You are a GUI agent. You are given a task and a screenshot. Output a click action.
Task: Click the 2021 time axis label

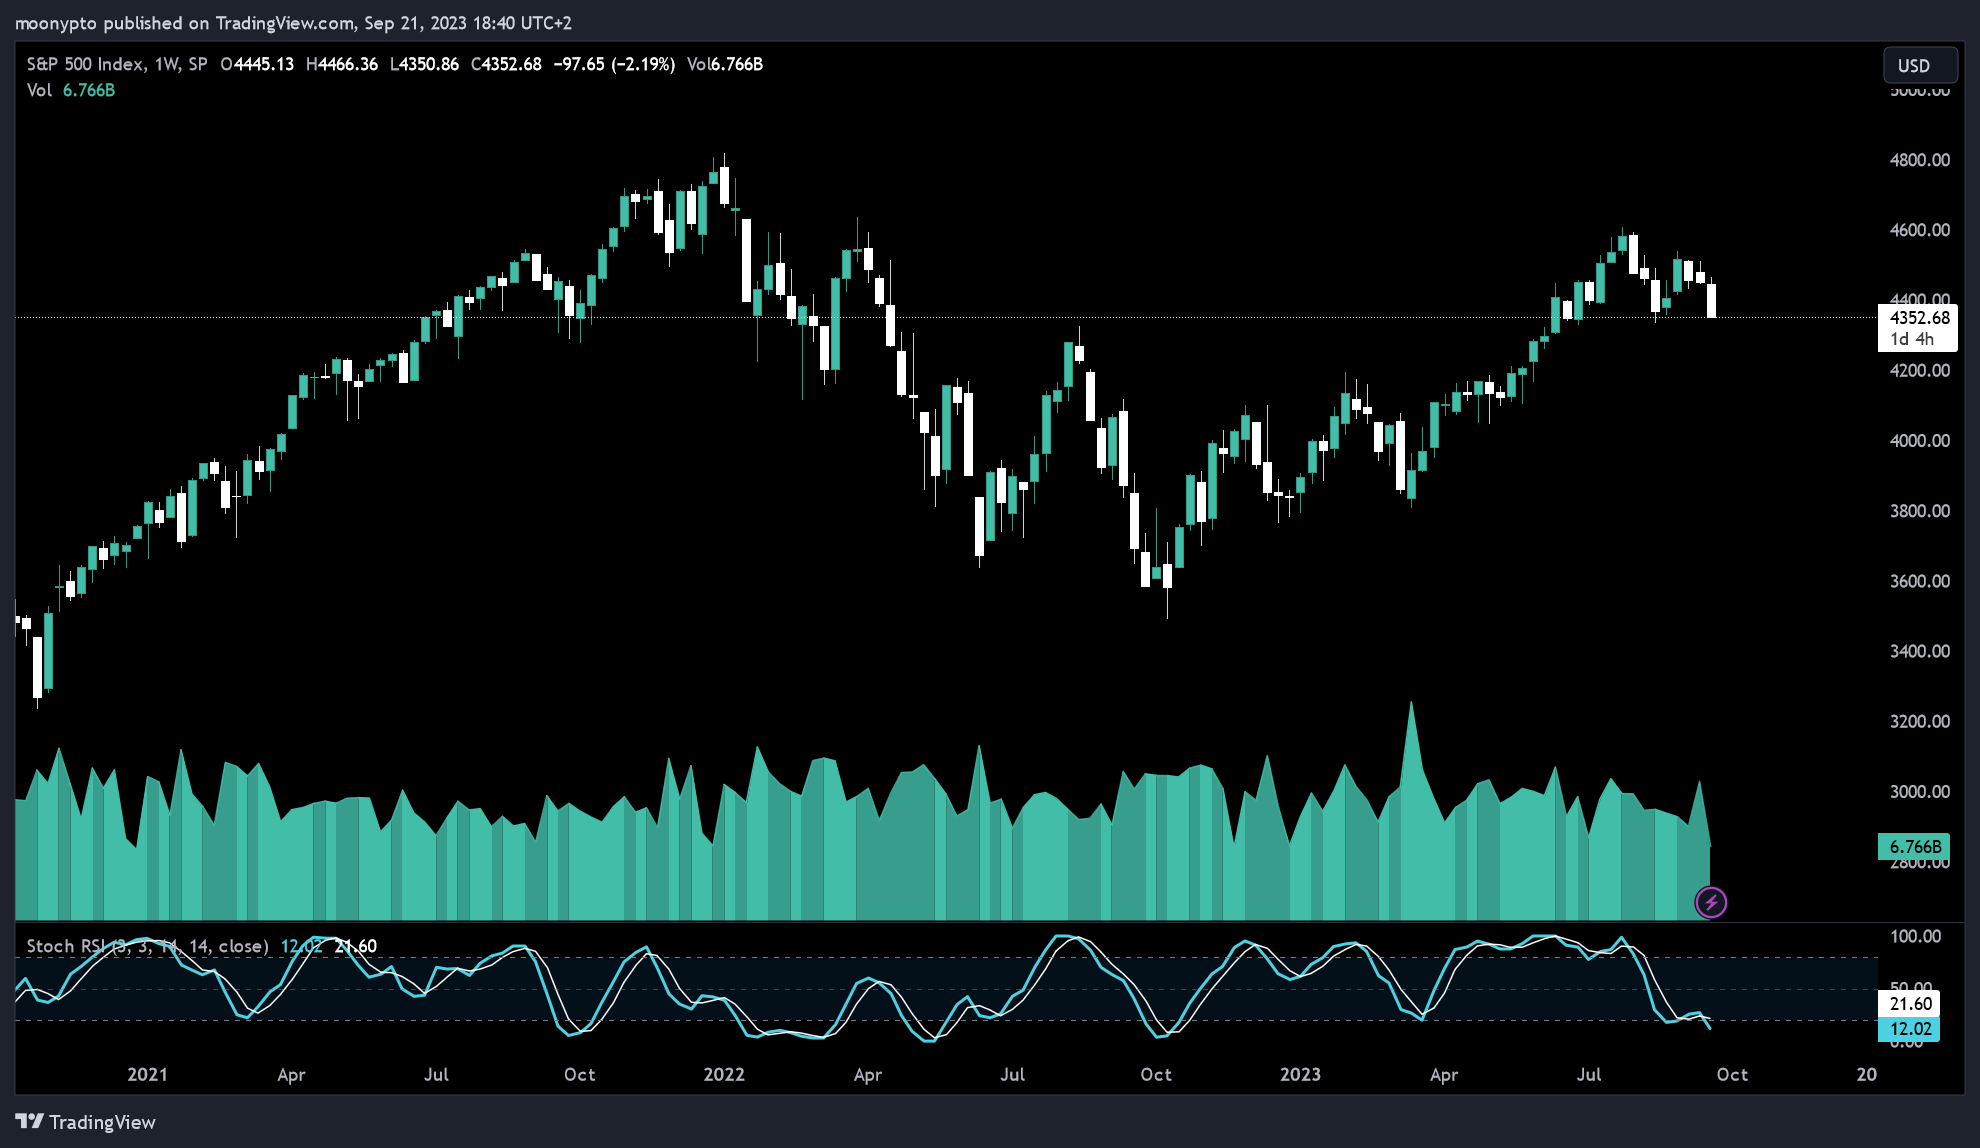[x=147, y=1075]
